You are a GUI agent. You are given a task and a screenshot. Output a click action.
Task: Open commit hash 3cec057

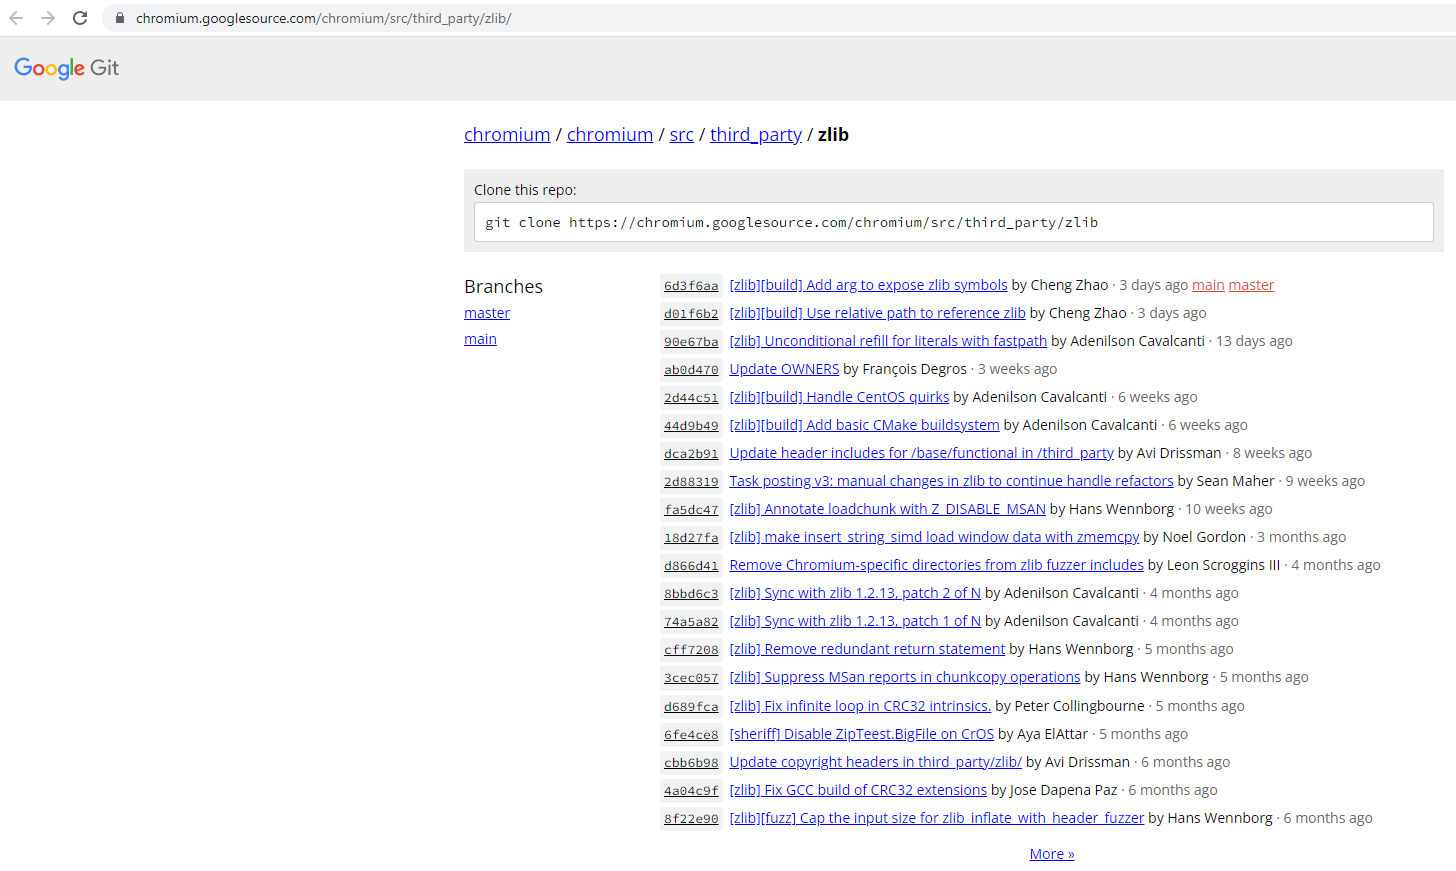tap(691, 677)
